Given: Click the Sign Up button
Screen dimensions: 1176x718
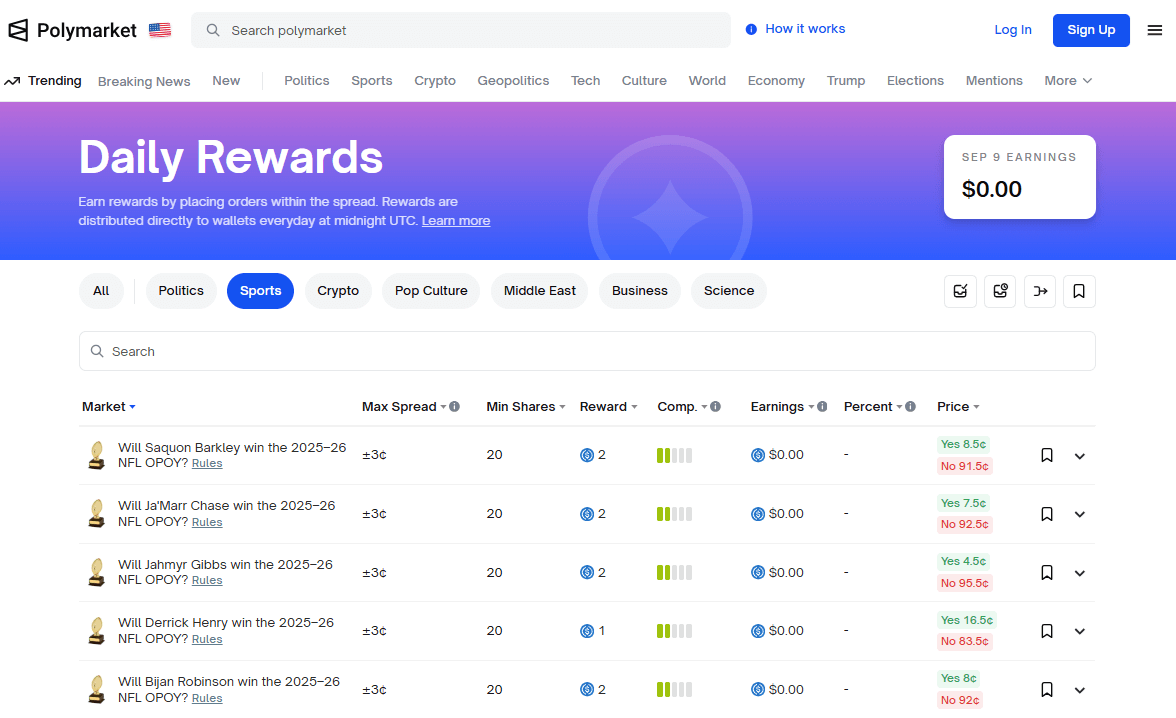Looking at the screenshot, I should (x=1091, y=30).
